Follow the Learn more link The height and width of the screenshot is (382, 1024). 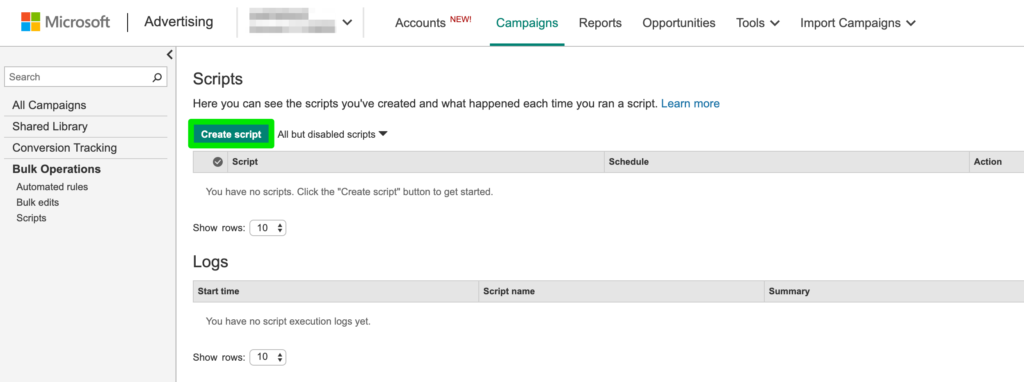(690, 103)
